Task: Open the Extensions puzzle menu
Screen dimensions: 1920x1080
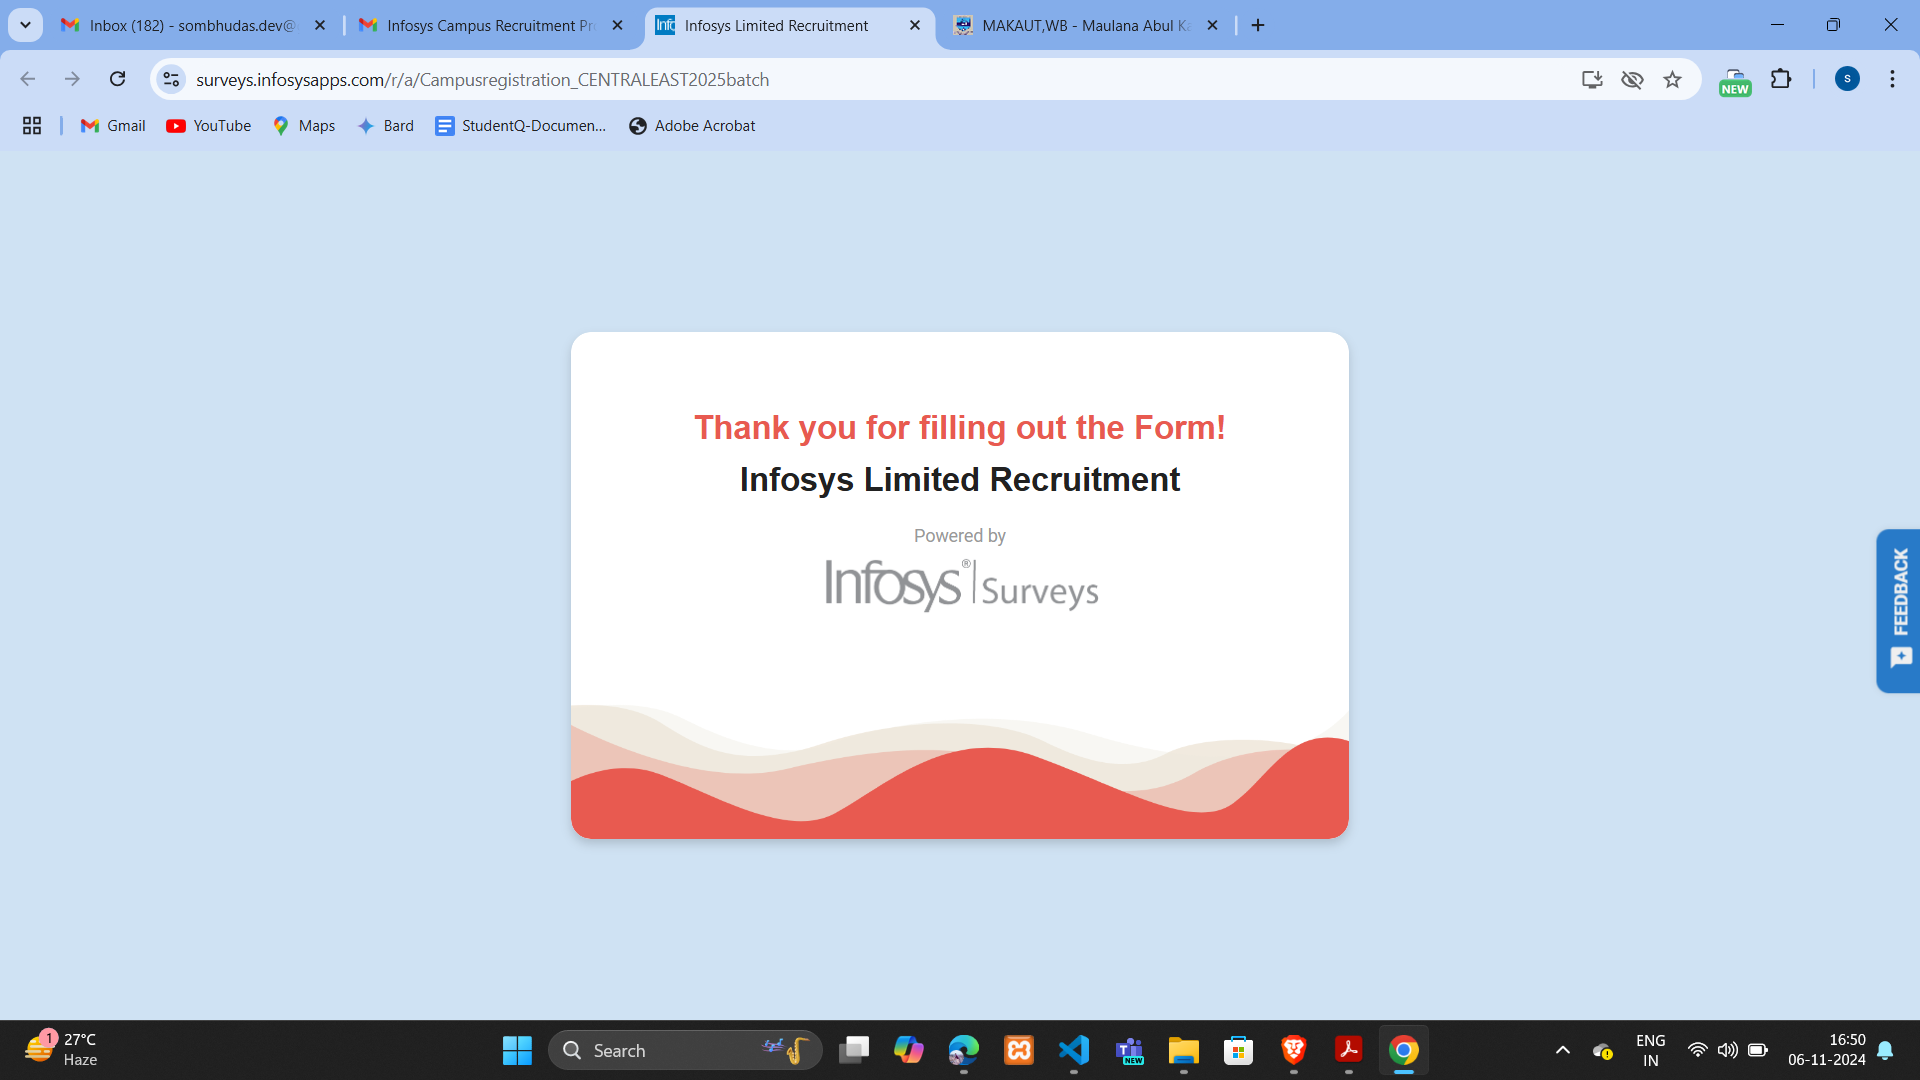Action: tap(1781, 79)
